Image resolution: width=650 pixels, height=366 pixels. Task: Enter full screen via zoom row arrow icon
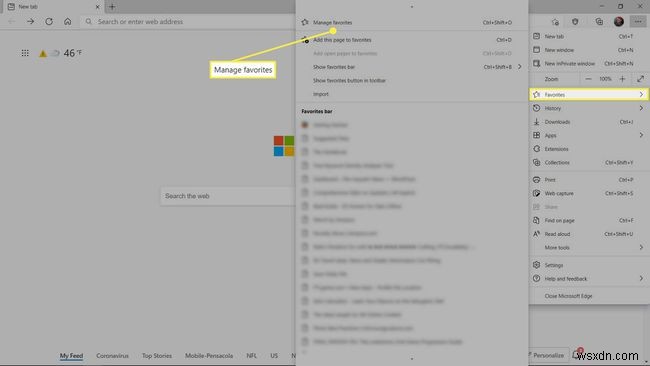(x=640, y=79)
